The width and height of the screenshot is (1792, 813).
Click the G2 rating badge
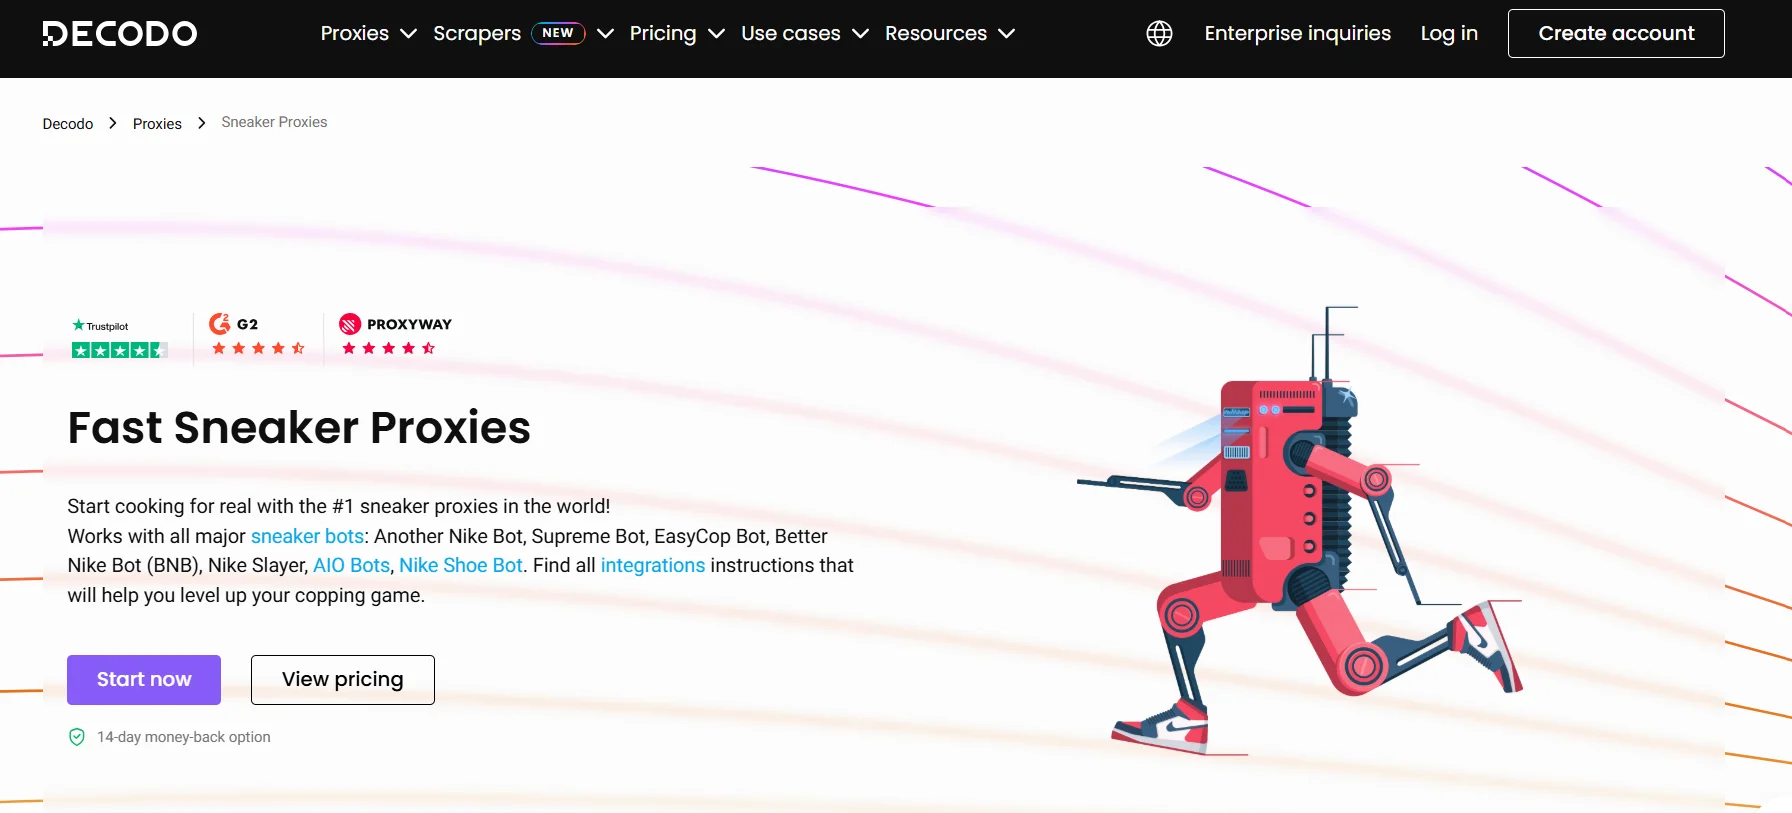(x=258, y=335)
